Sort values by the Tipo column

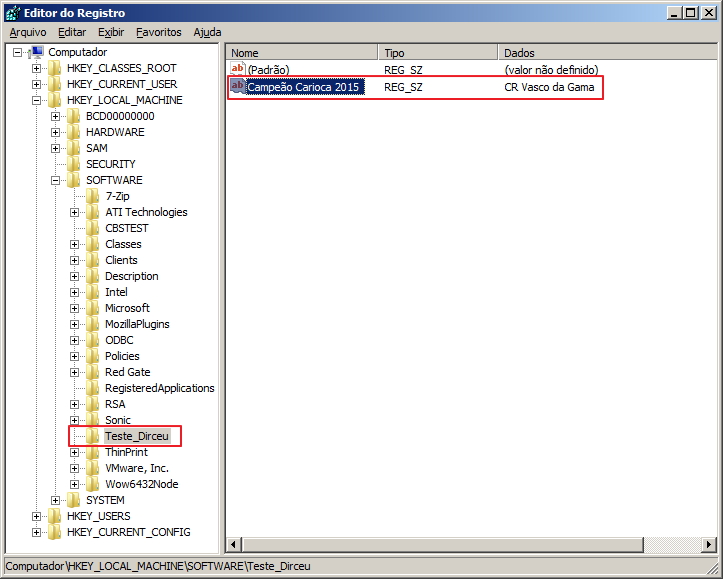click(438, 53)
